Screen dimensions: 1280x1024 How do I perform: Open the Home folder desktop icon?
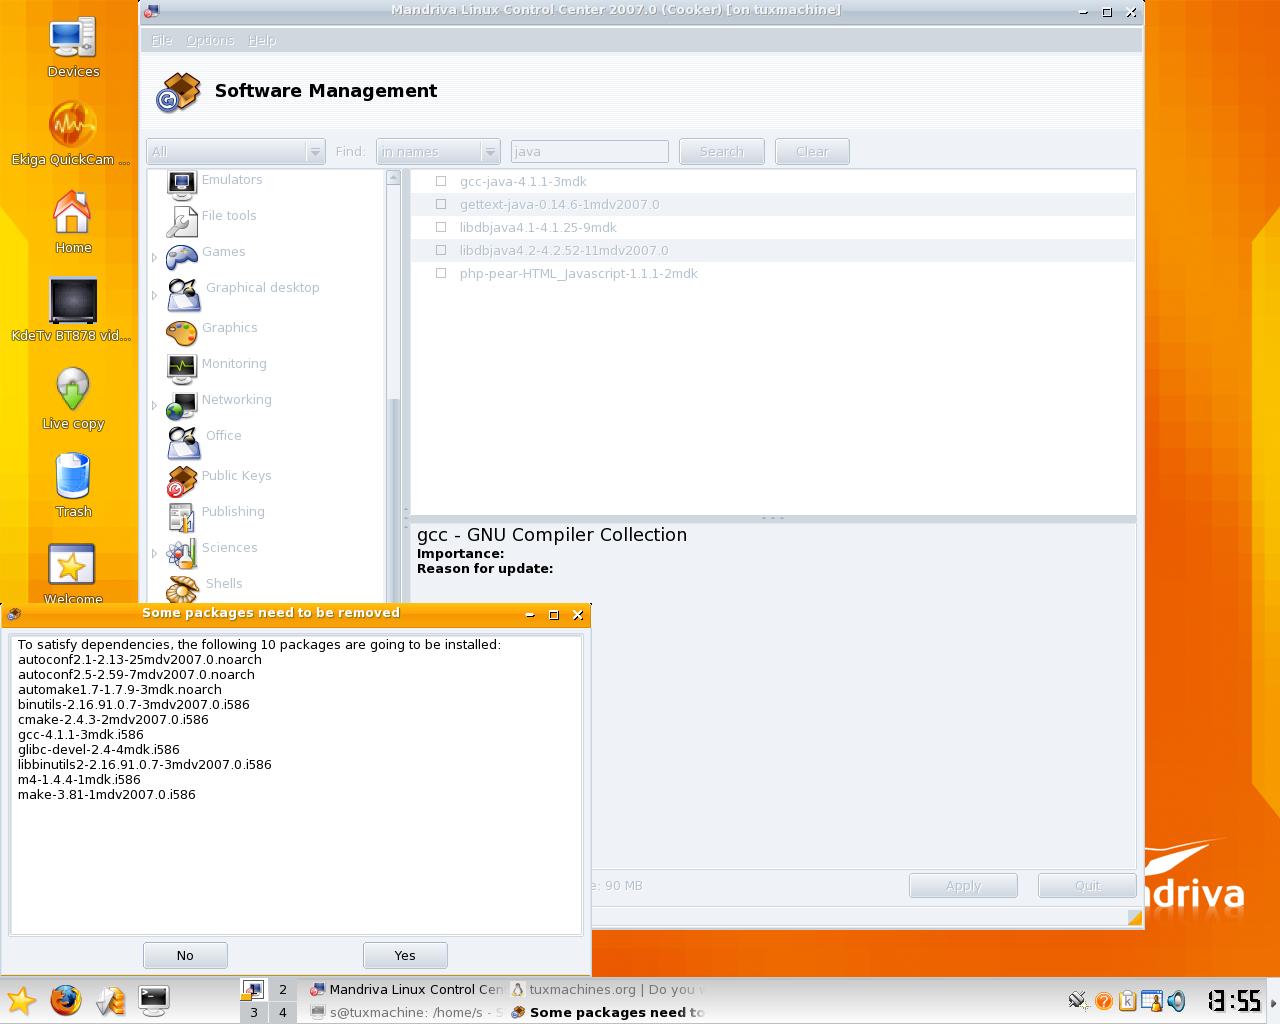point(72,213)
